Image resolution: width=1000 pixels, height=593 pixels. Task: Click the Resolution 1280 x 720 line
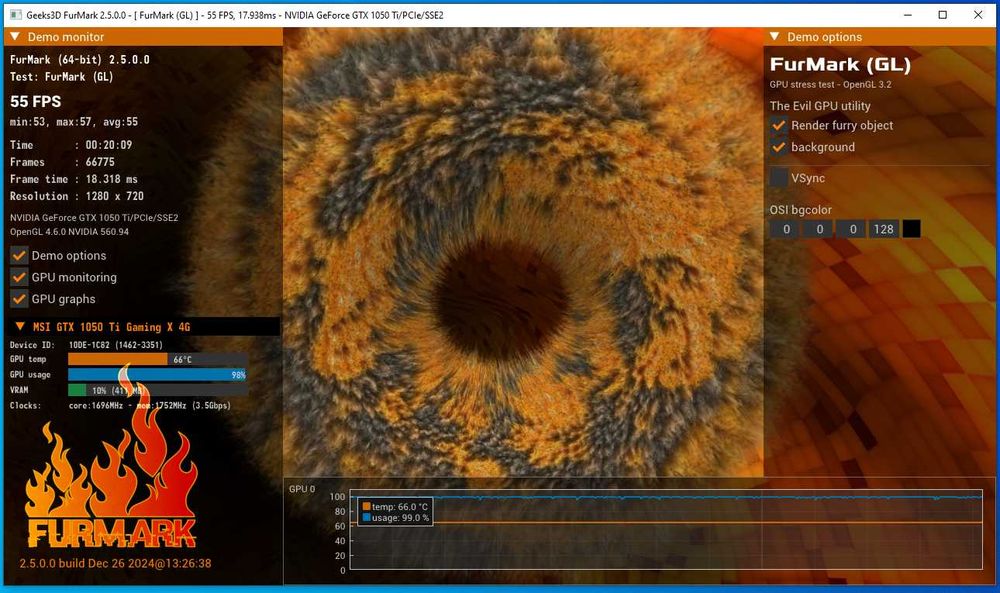[77, 196]
